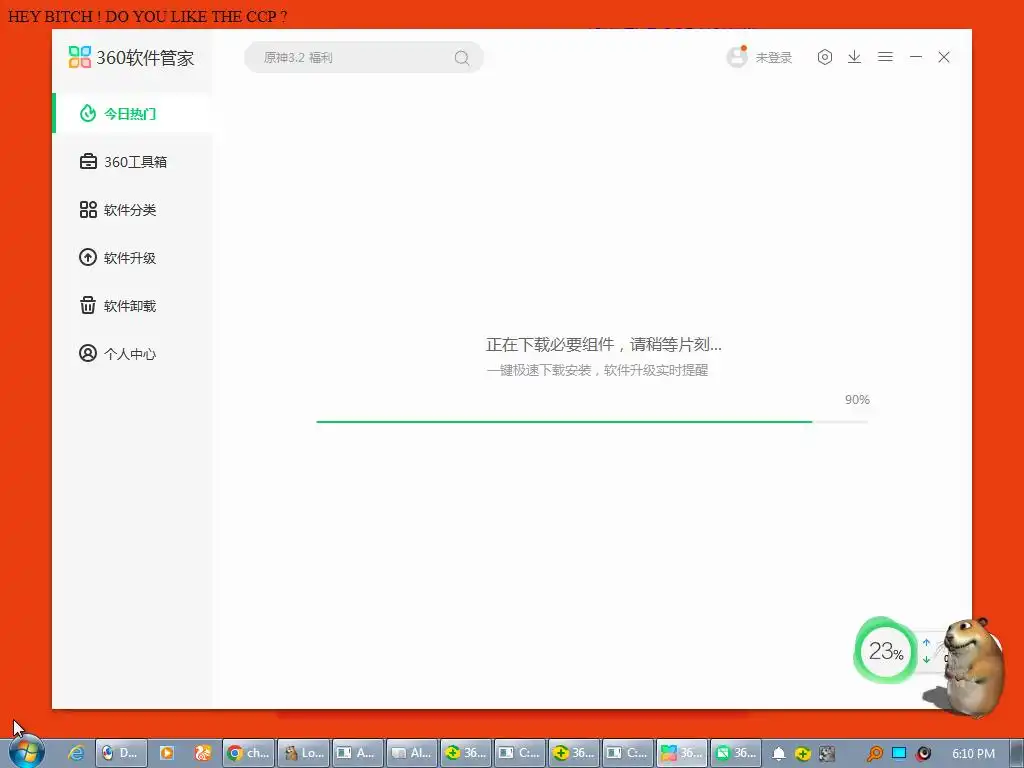
Task: Click the gray checkered tray icon
Action: [827, 754]
